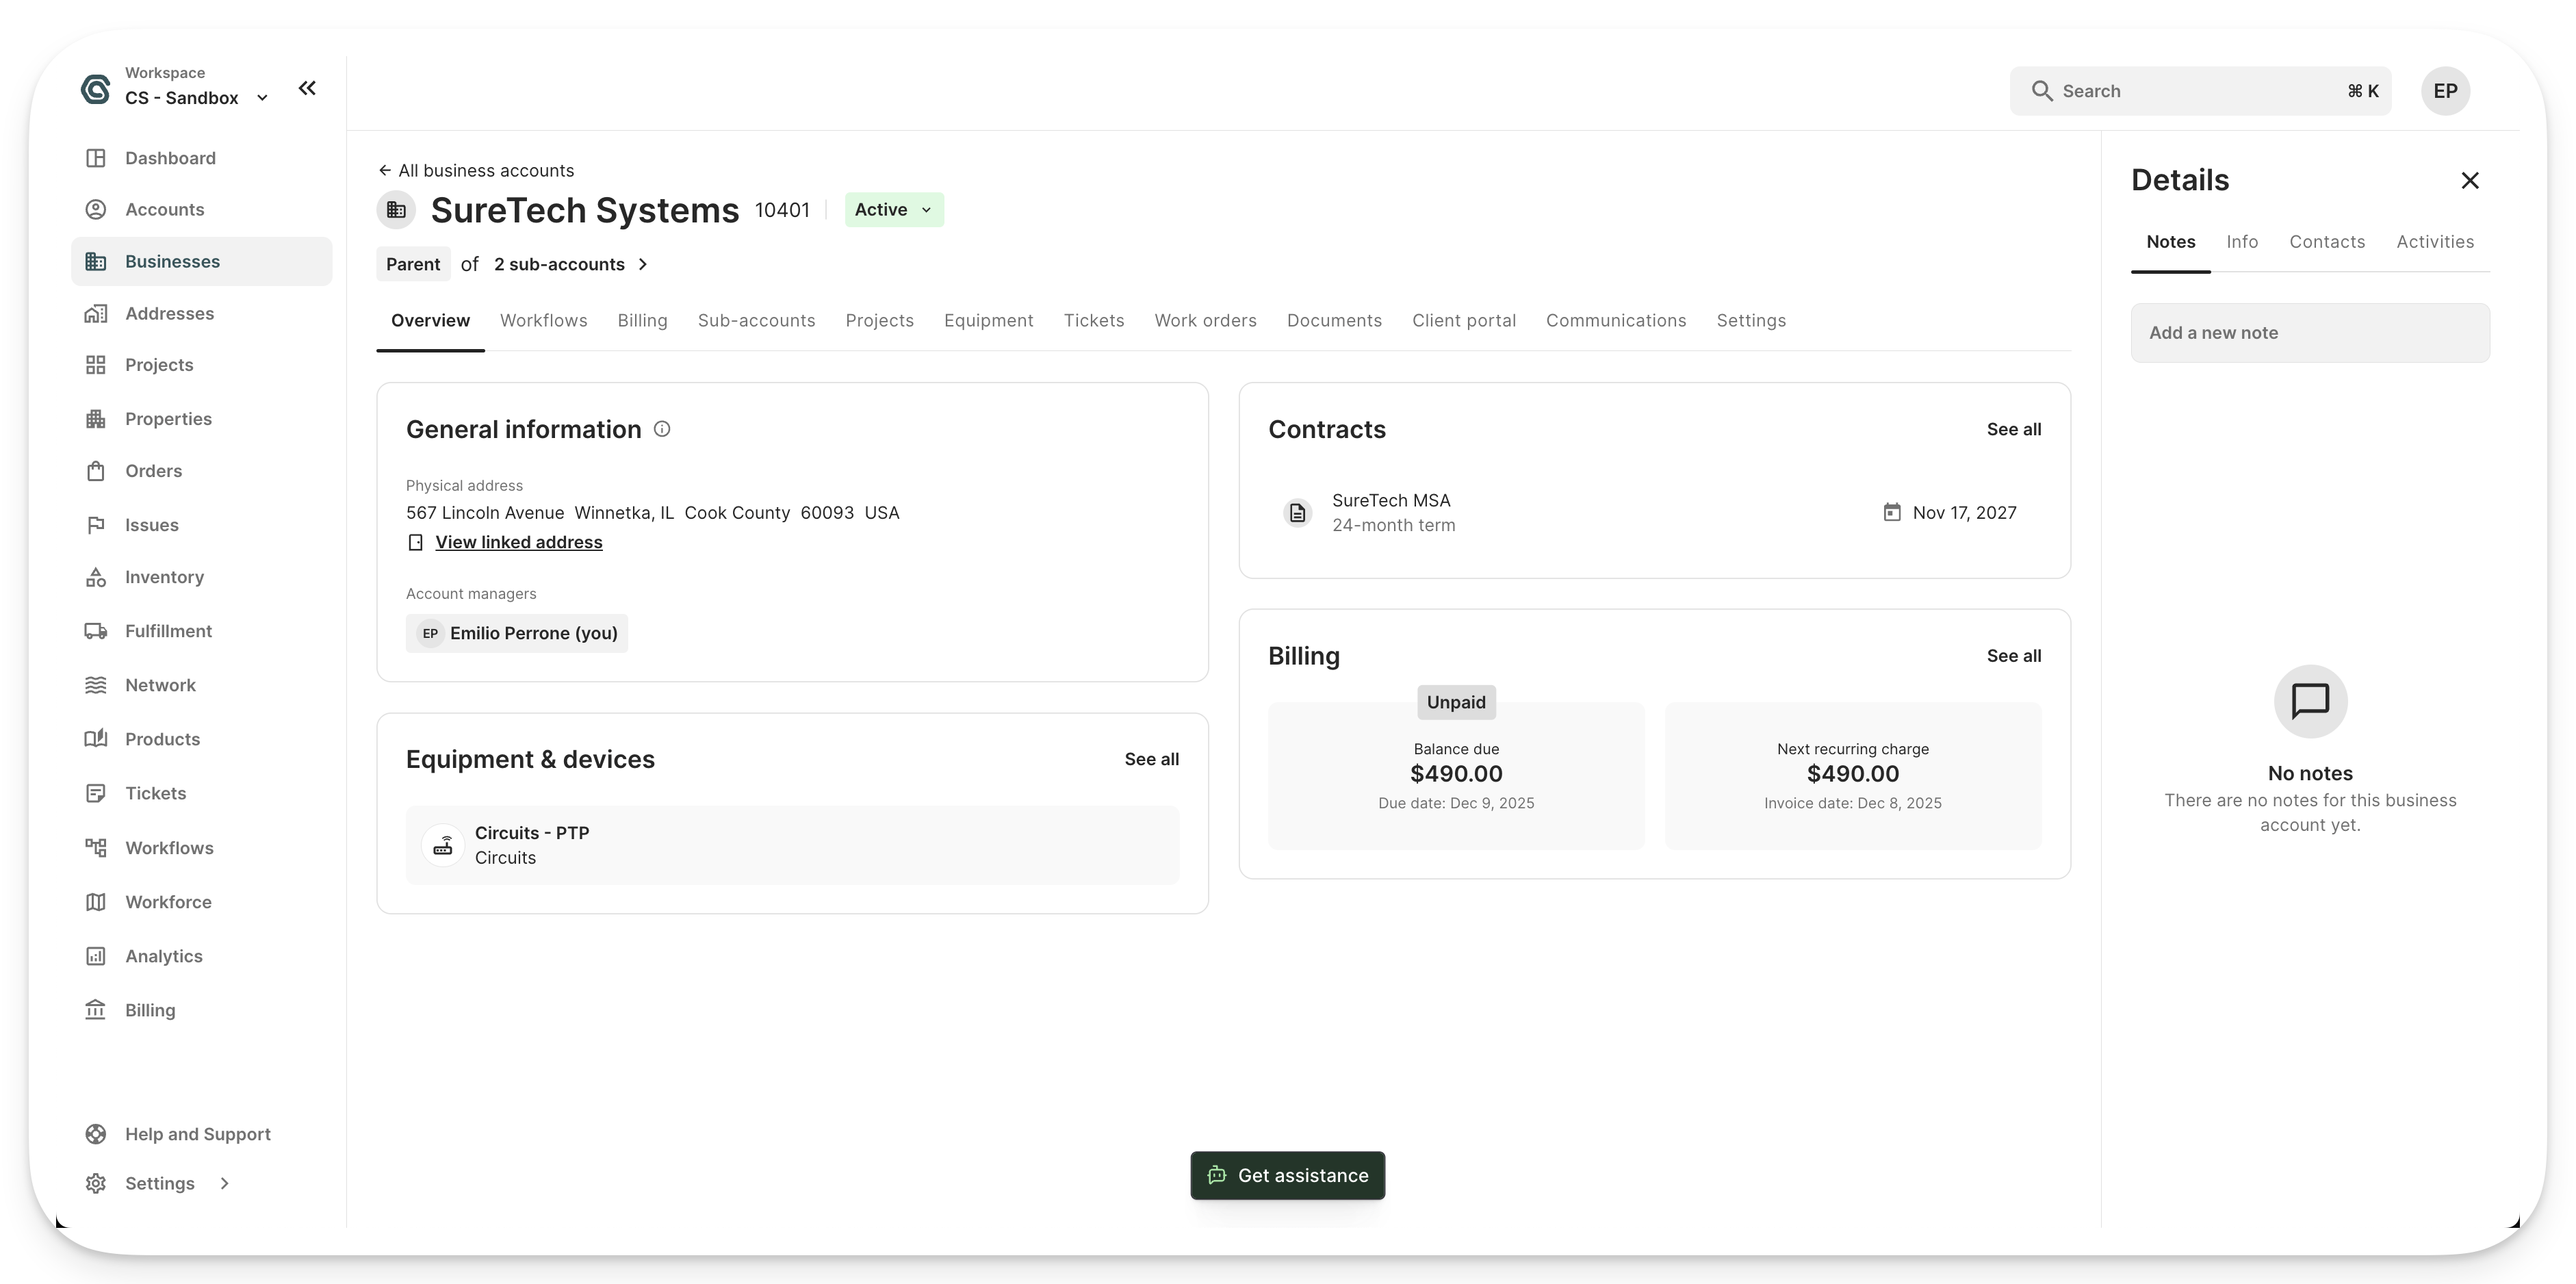Click See all in Contracts card
This screenshot has width=2576, height=1284.
tap(2013, 429)
